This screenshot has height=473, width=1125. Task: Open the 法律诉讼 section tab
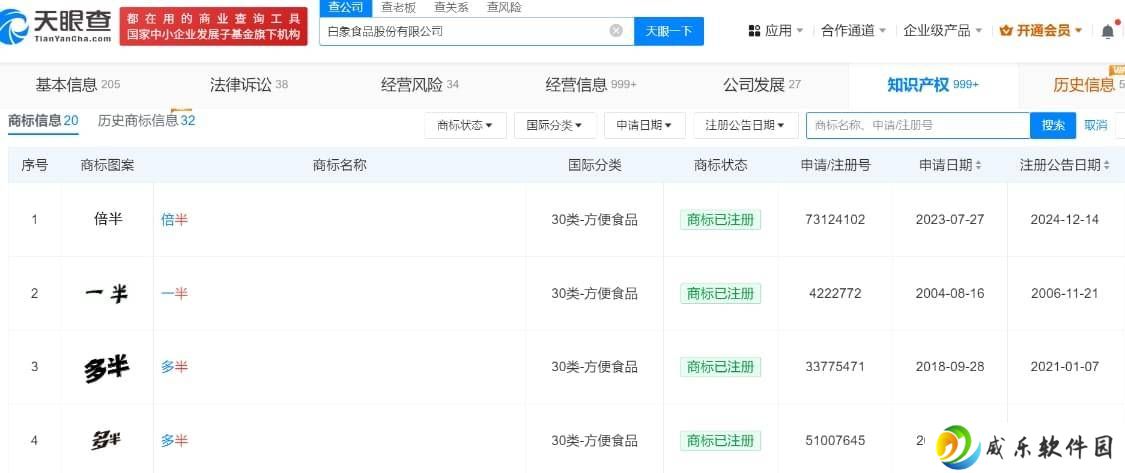(x=249, y=85)
